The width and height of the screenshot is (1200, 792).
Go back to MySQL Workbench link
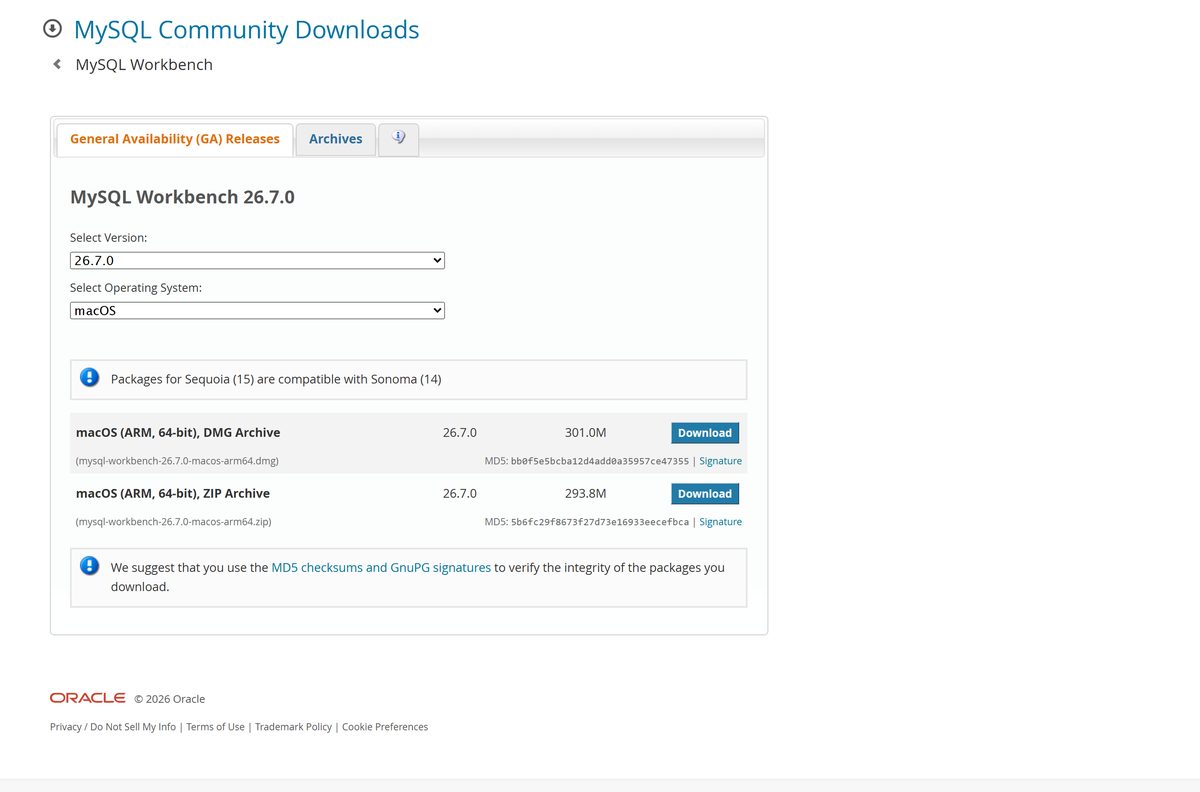[x=144, y=65]
